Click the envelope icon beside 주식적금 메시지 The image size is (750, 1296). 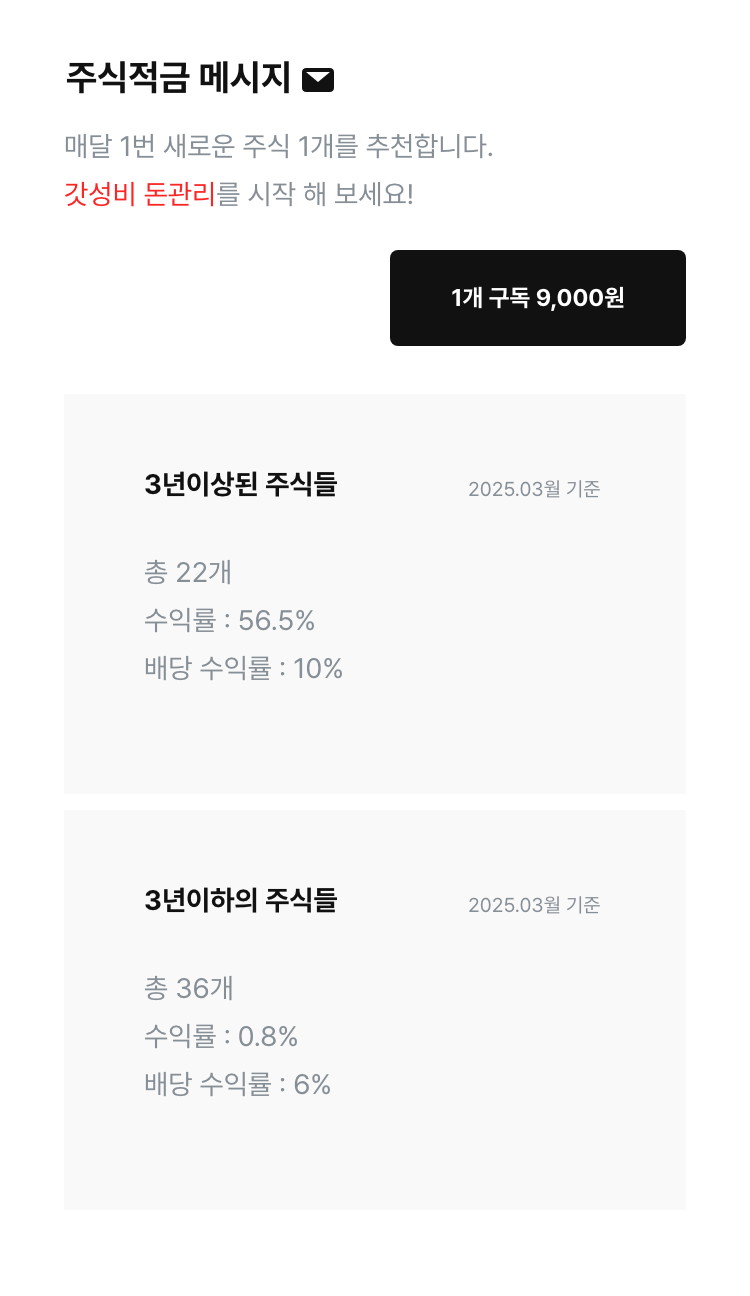(318, 80)
